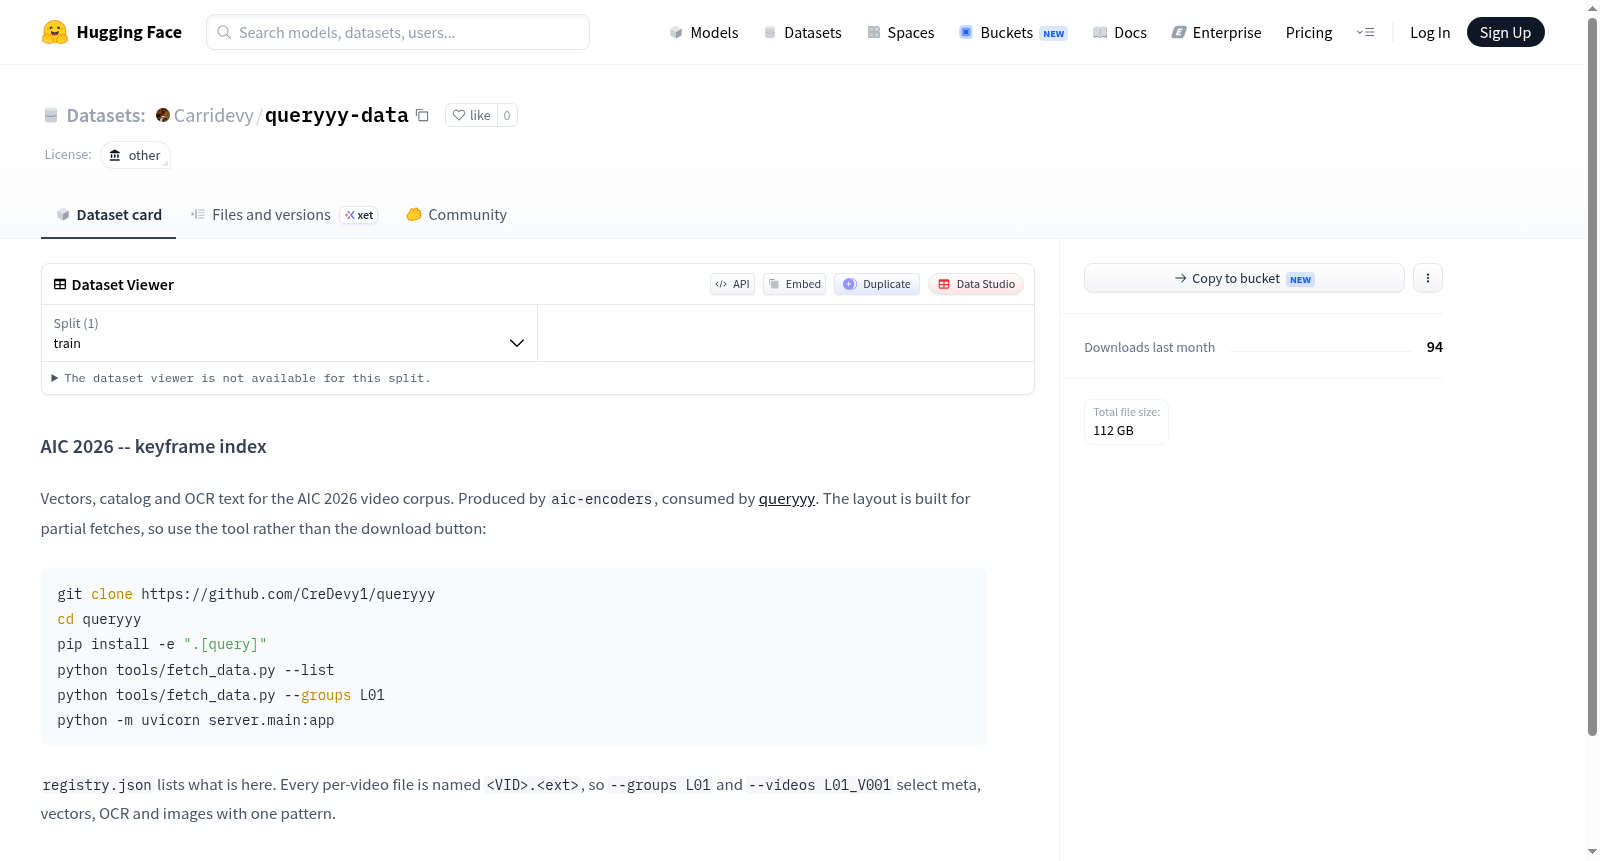1600x861 pixels.
Task: Click the queryyy-data dataset name
Action: point(337,115)
